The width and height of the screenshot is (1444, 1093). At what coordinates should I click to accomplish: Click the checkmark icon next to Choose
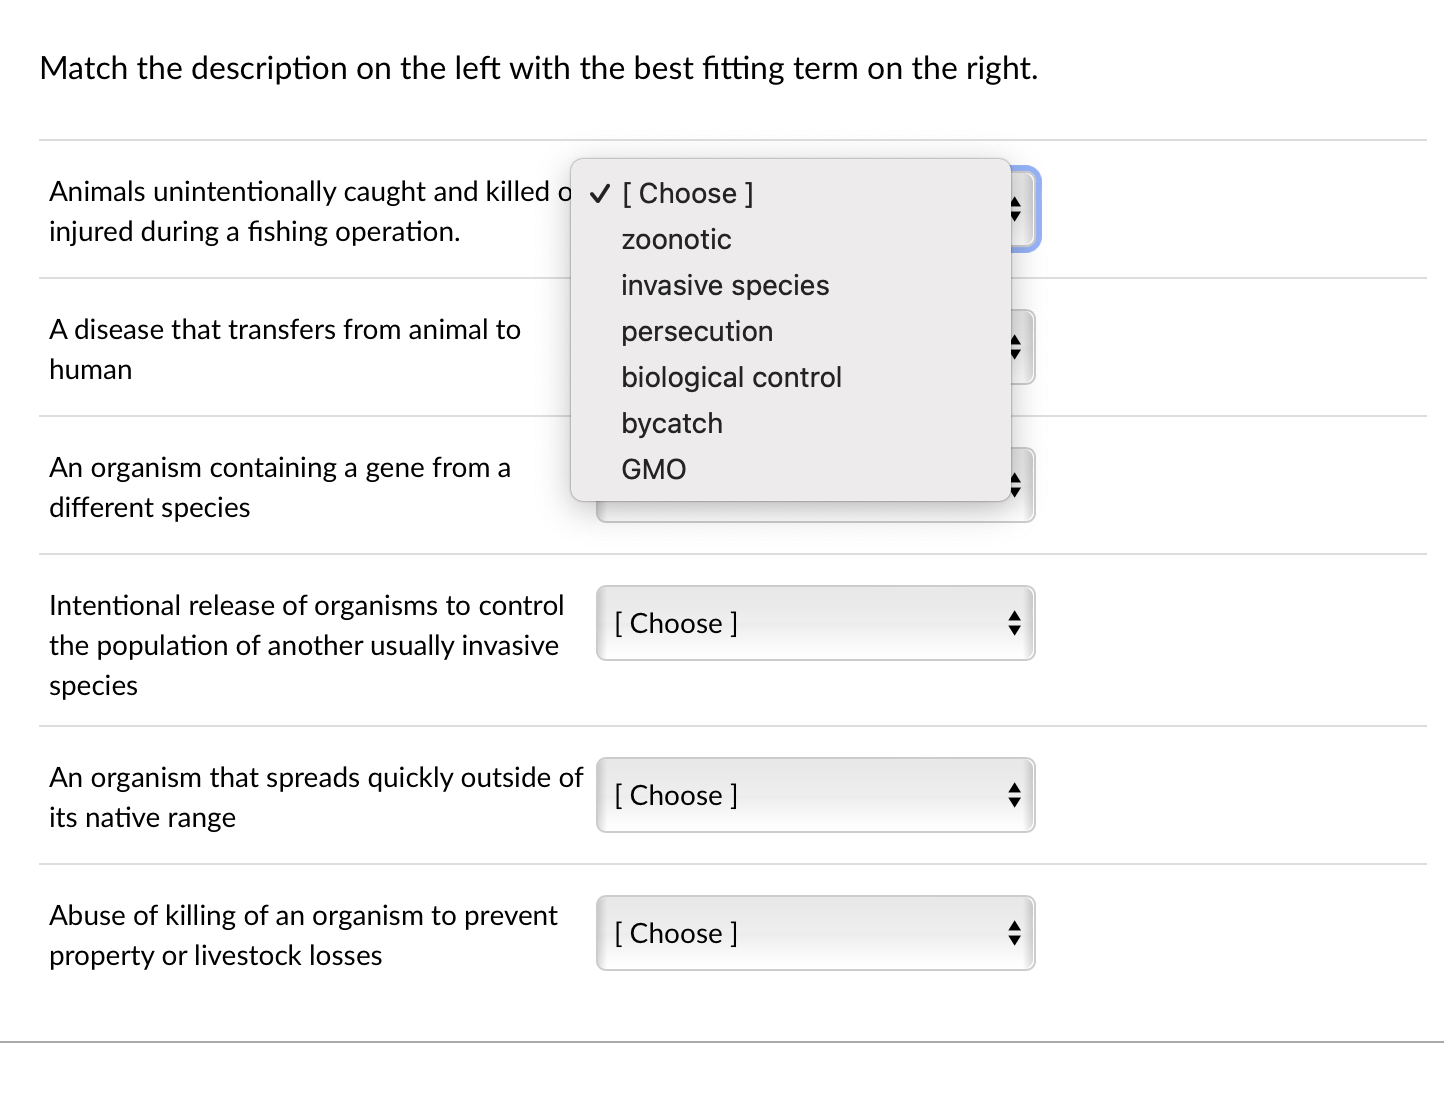point(598,193)
